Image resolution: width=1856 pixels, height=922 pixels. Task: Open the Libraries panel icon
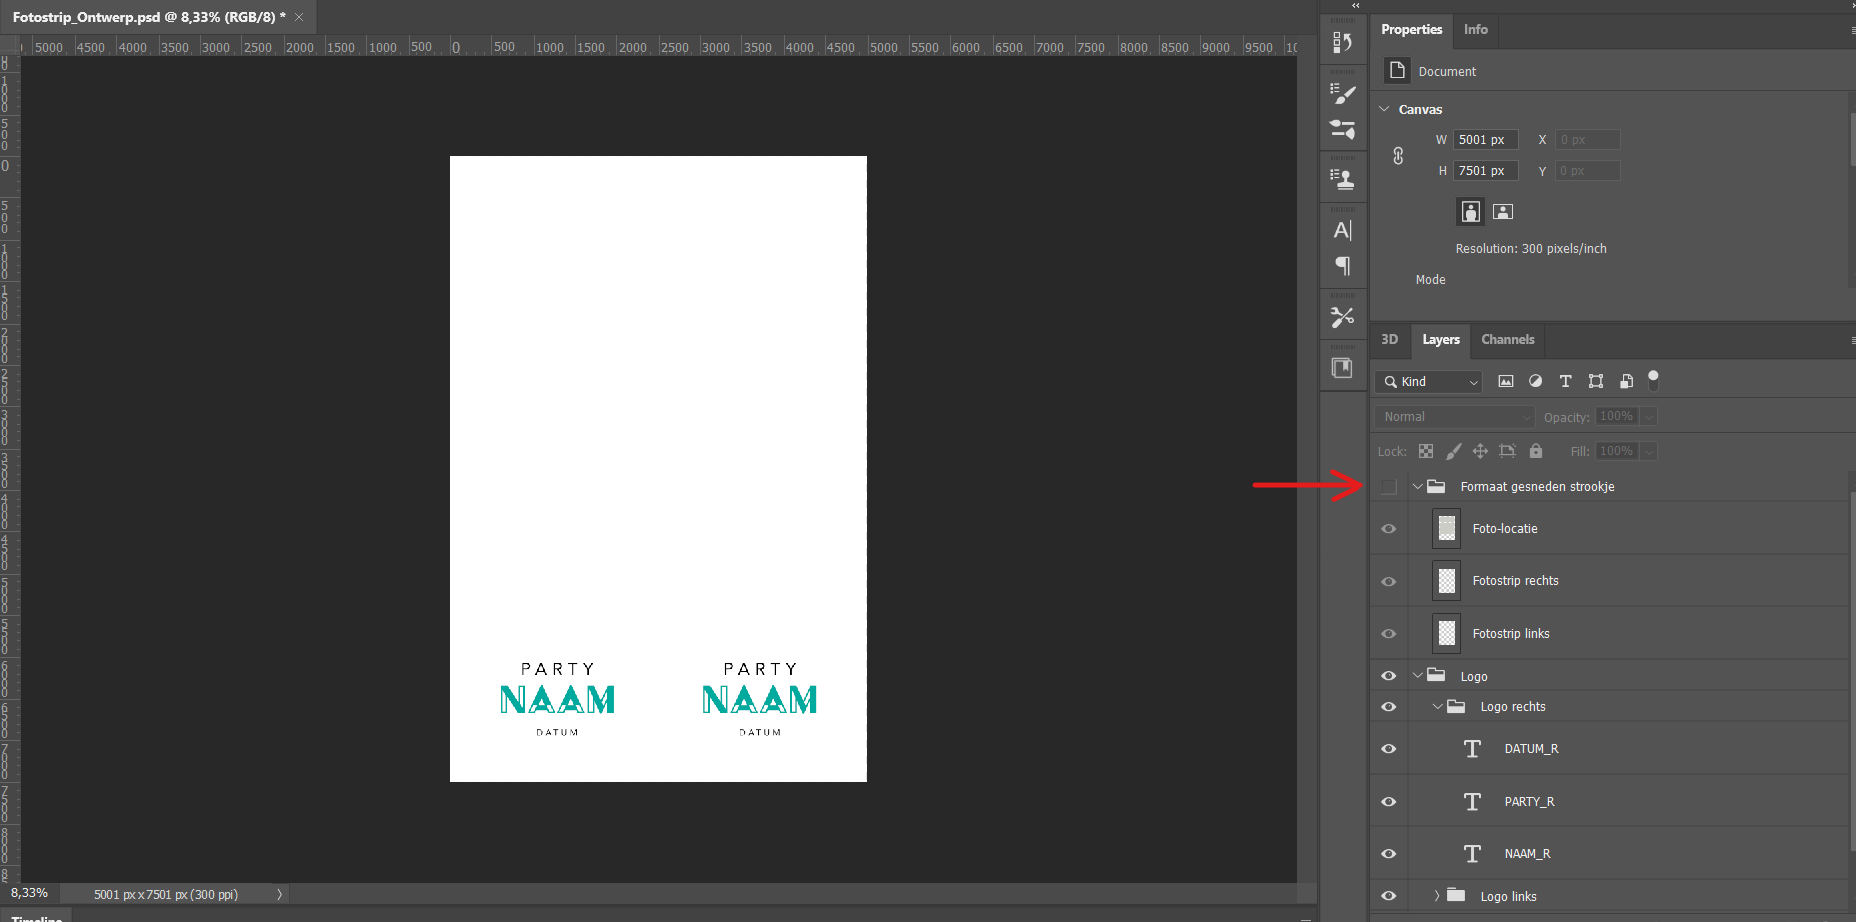[1342, 368]
